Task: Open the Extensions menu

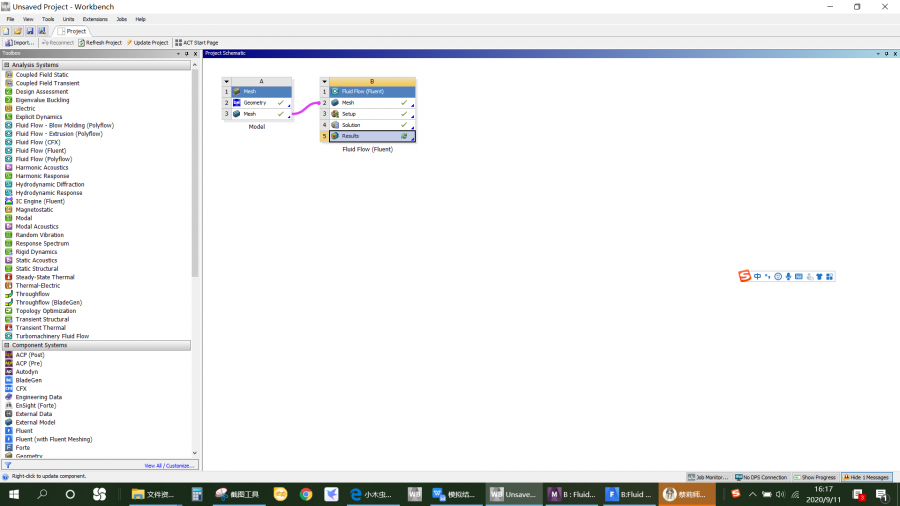Action: click(95, 19)
